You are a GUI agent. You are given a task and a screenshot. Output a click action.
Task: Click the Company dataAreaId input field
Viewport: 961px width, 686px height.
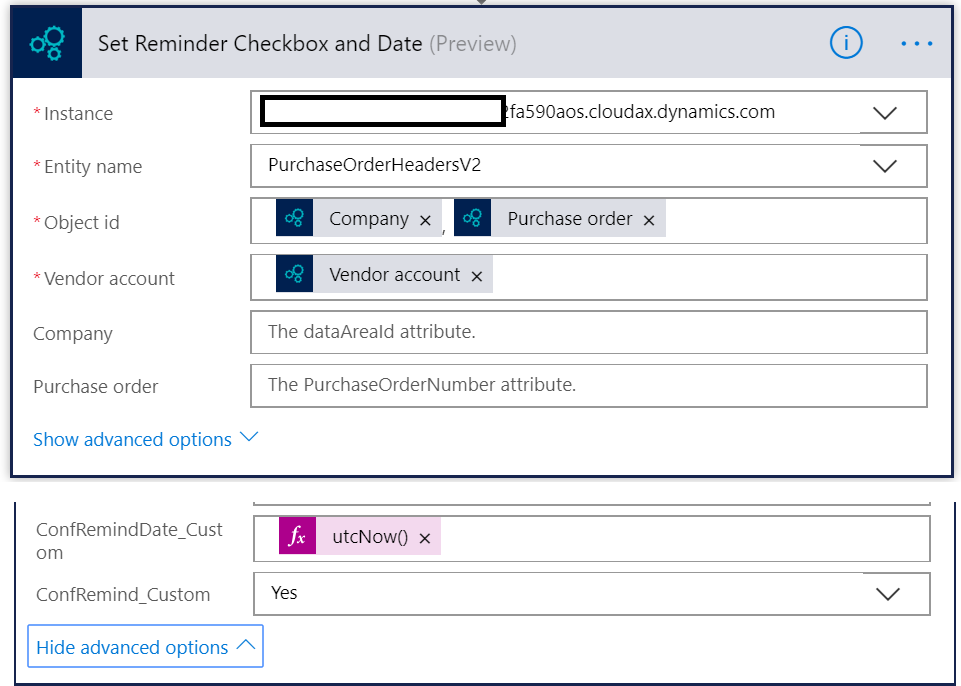[588, 331]
